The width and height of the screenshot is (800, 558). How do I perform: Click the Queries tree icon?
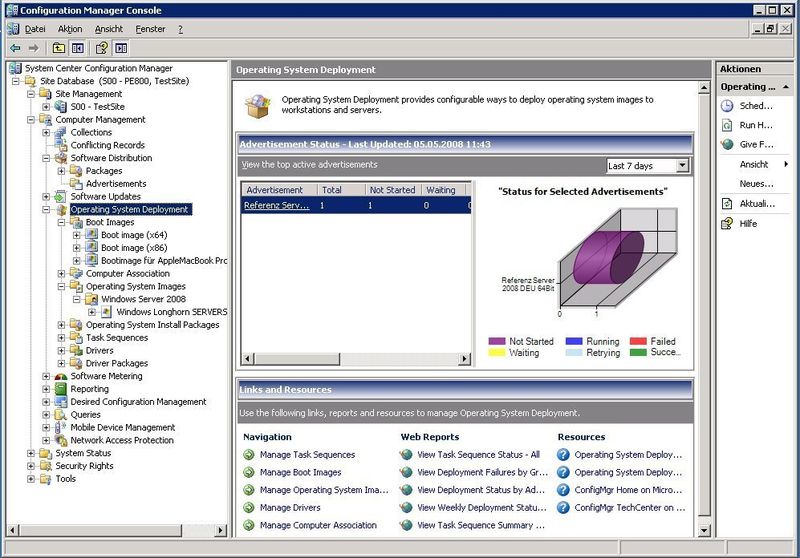tap(61, 415)
